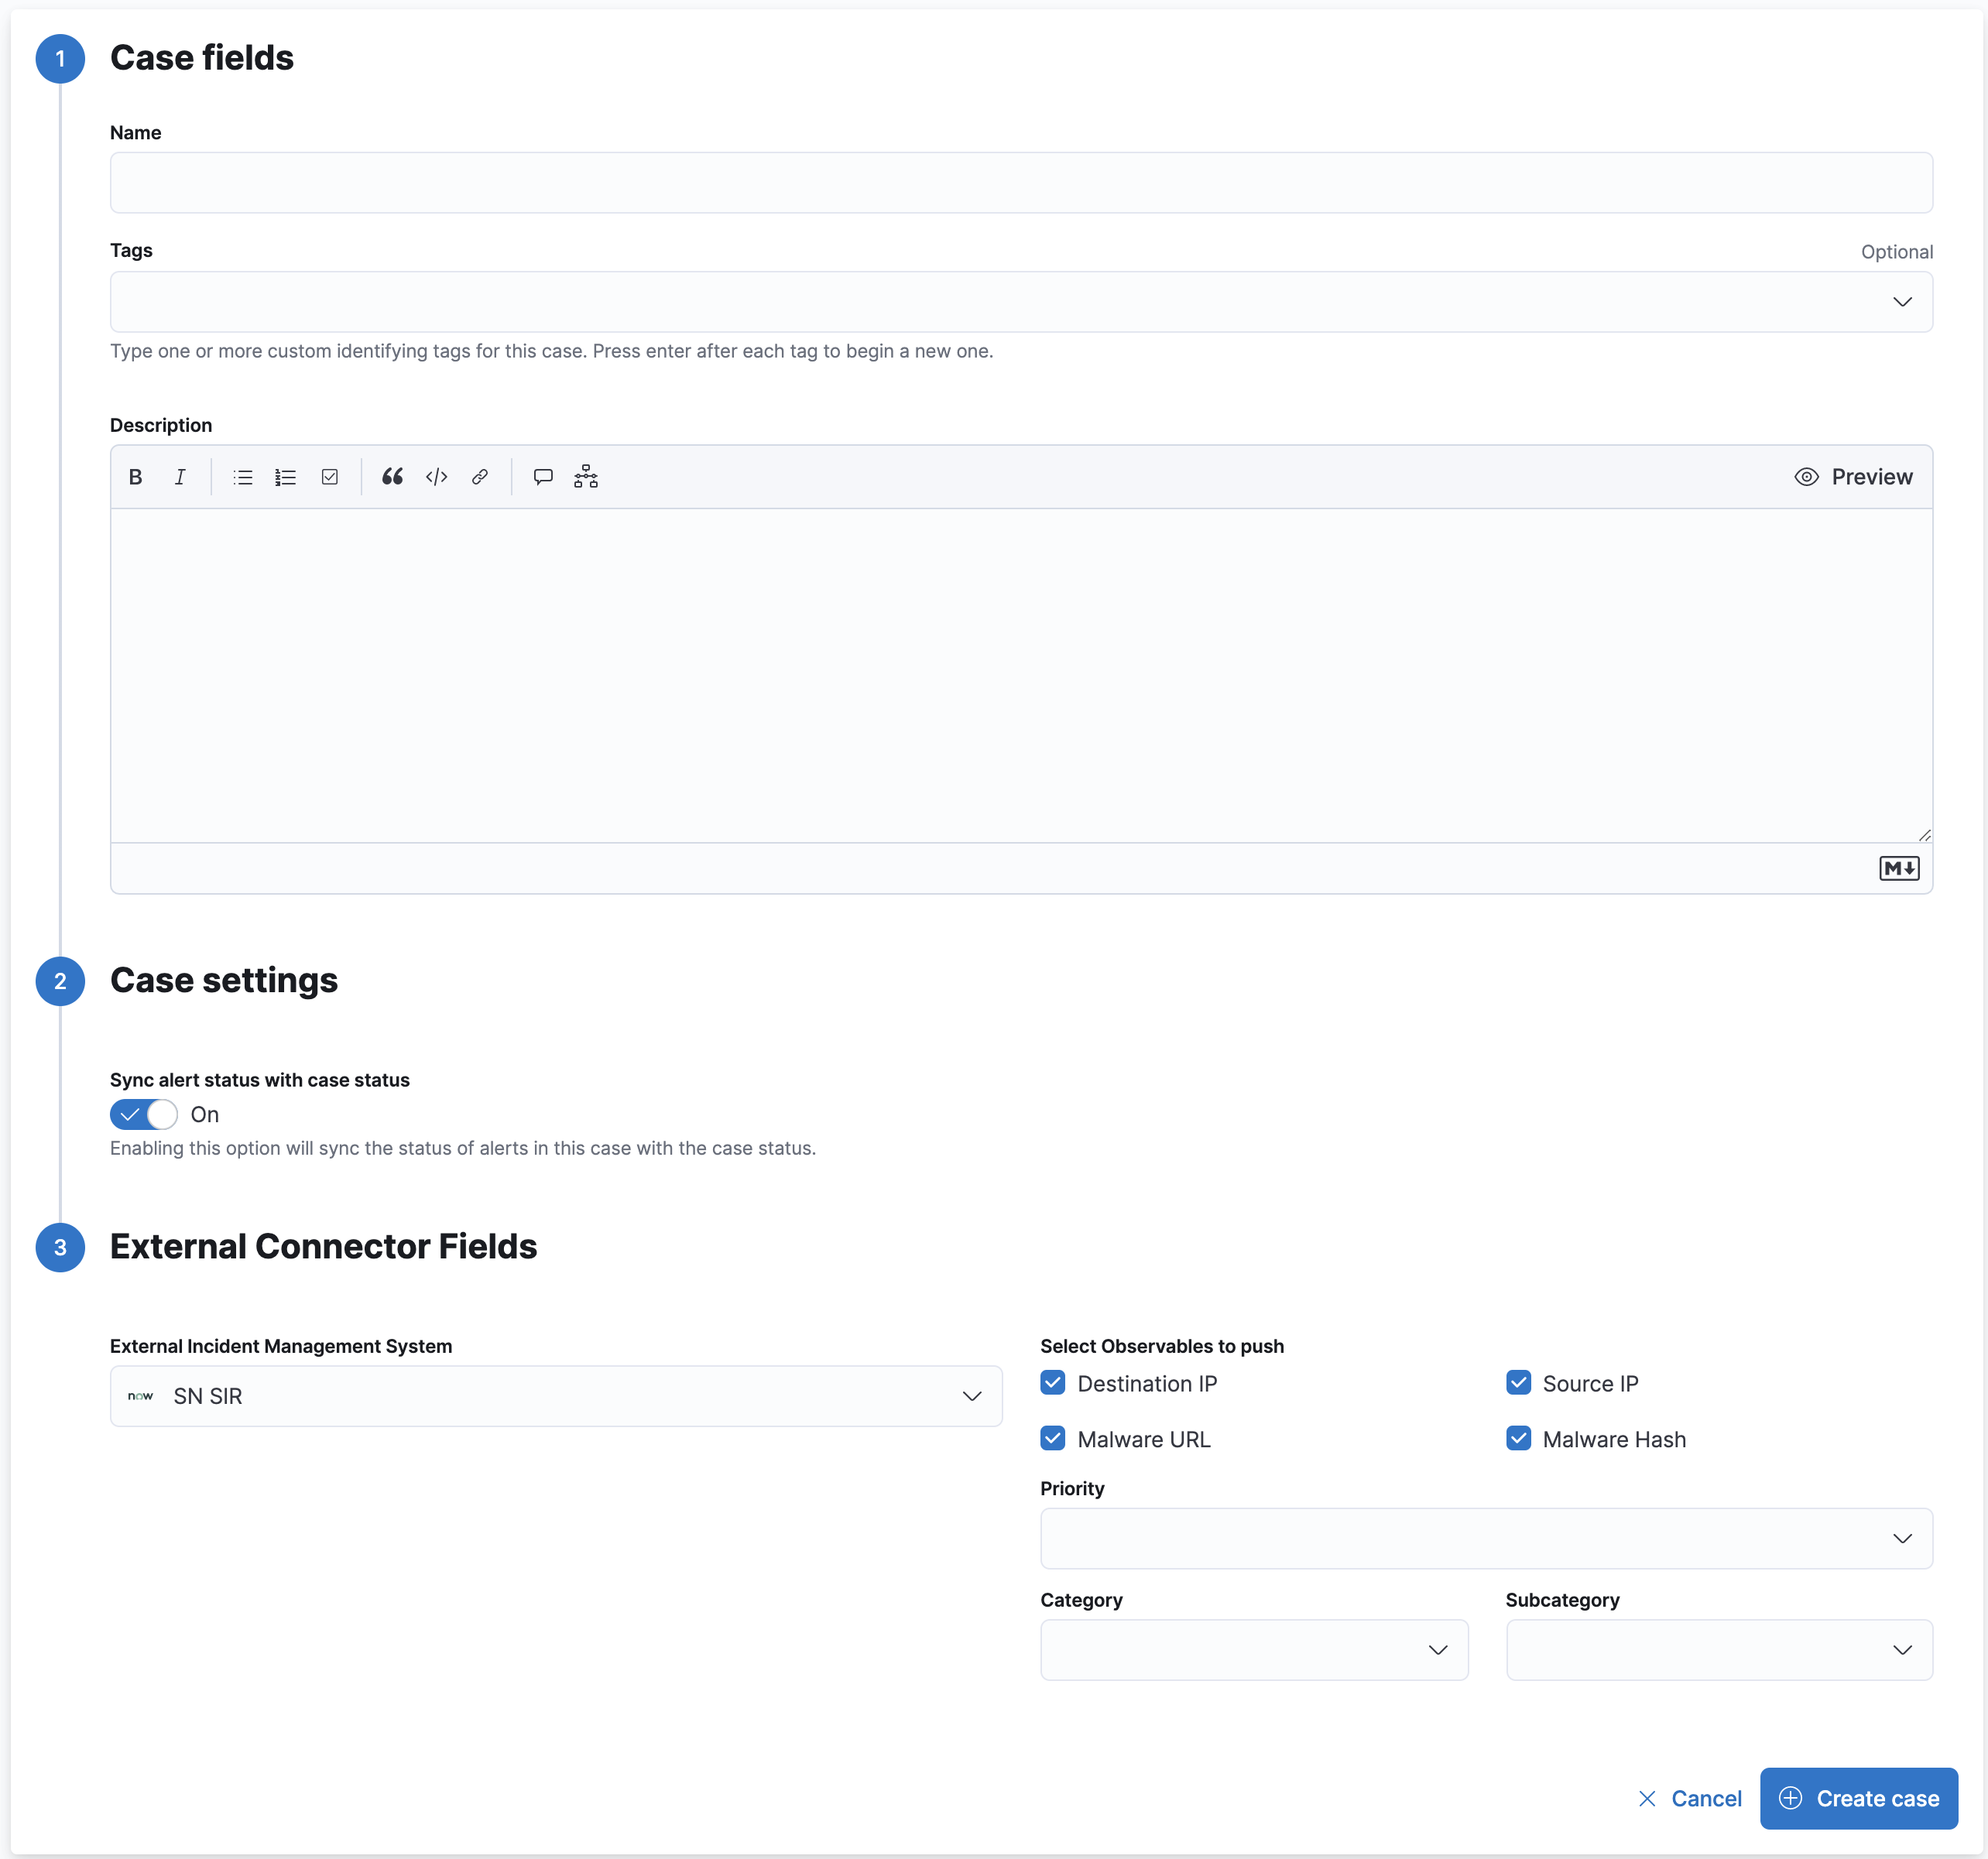The height and width of the screenshot is (1859, 1988).
Task: Open the Subcategory dropdown
Action: point(1718,1650)
